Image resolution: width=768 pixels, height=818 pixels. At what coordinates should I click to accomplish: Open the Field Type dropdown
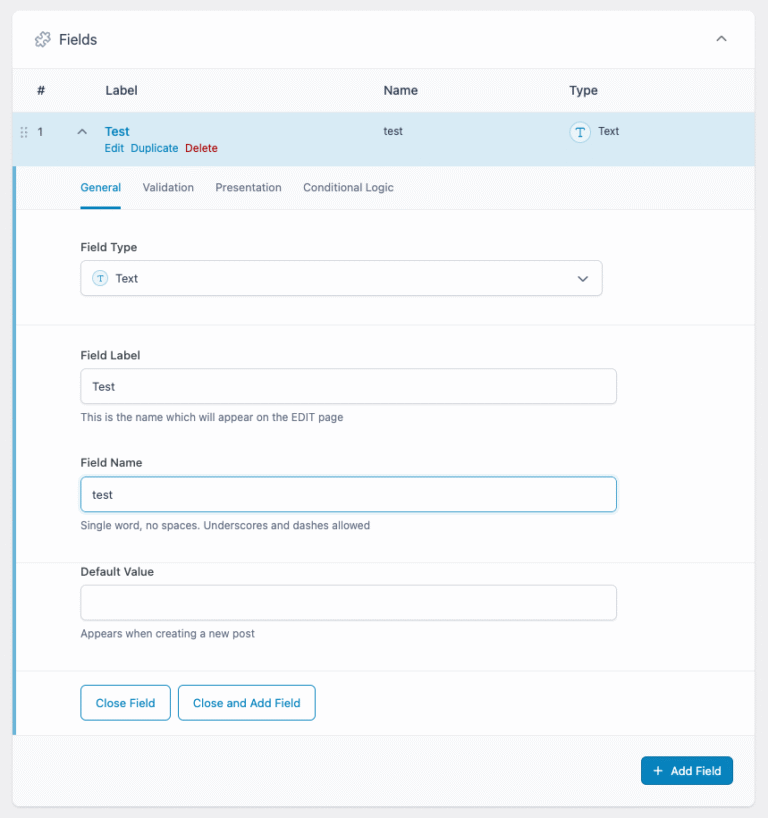[341, 278]
